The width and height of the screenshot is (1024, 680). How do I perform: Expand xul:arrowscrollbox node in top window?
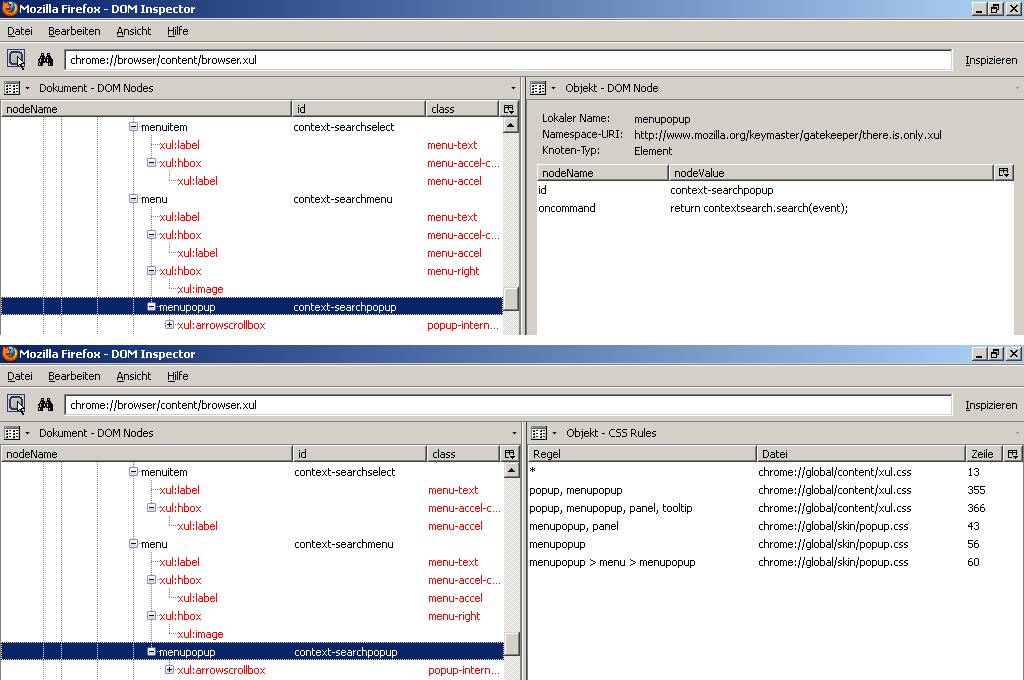(169, 325)
